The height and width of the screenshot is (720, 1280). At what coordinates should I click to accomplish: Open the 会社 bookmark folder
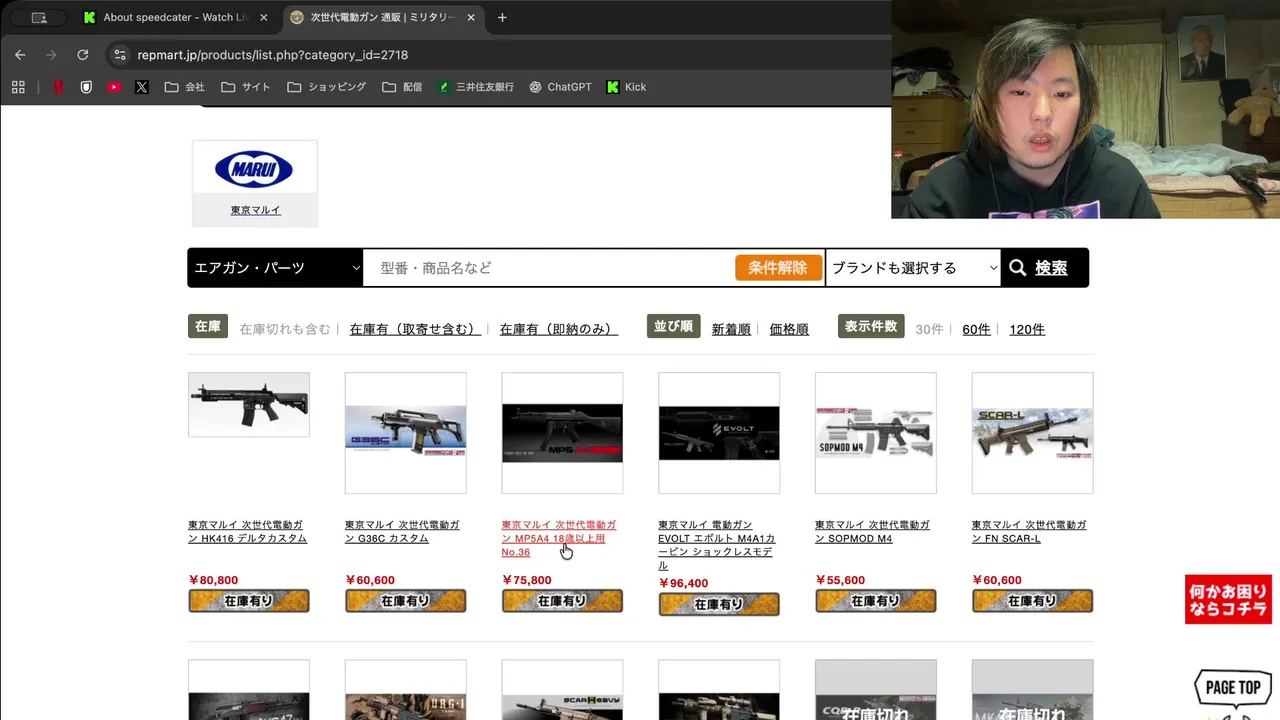pyautogui.click(x=185, y=87)
